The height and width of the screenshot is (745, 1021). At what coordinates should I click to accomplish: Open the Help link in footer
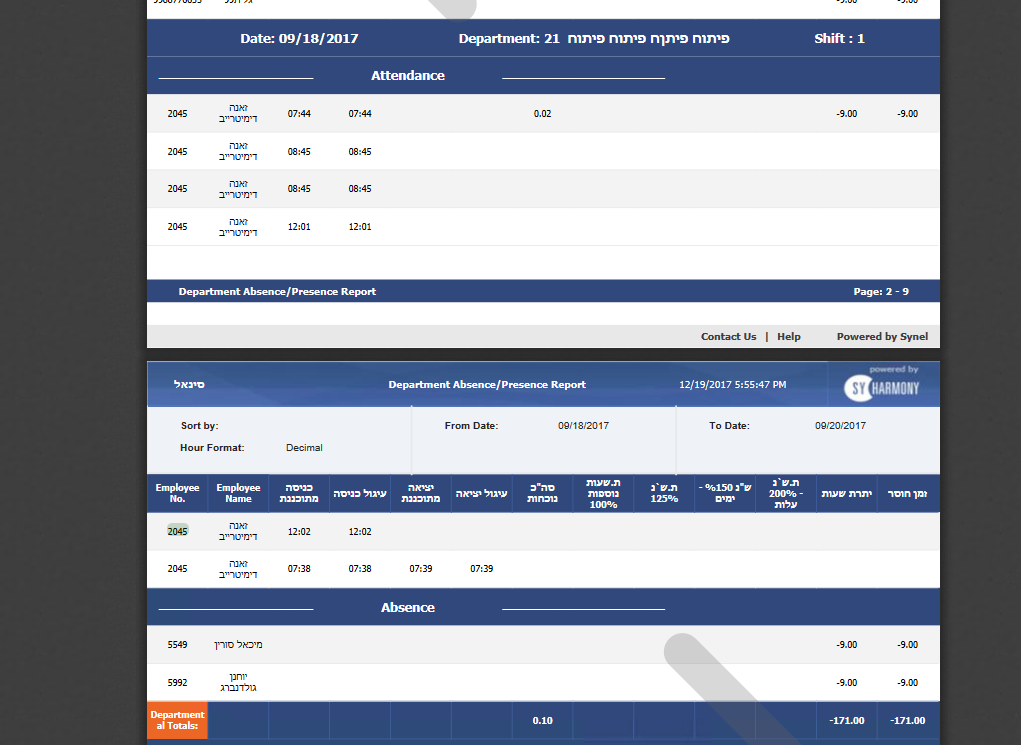789,337
